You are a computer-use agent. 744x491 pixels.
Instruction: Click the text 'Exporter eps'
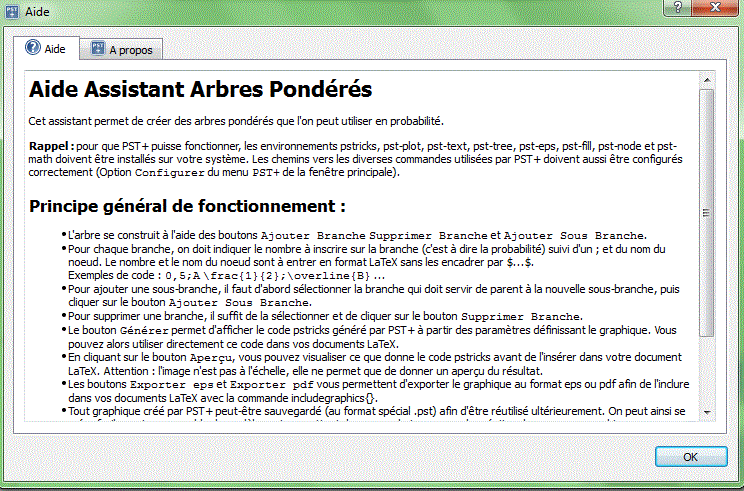(172, 385)
